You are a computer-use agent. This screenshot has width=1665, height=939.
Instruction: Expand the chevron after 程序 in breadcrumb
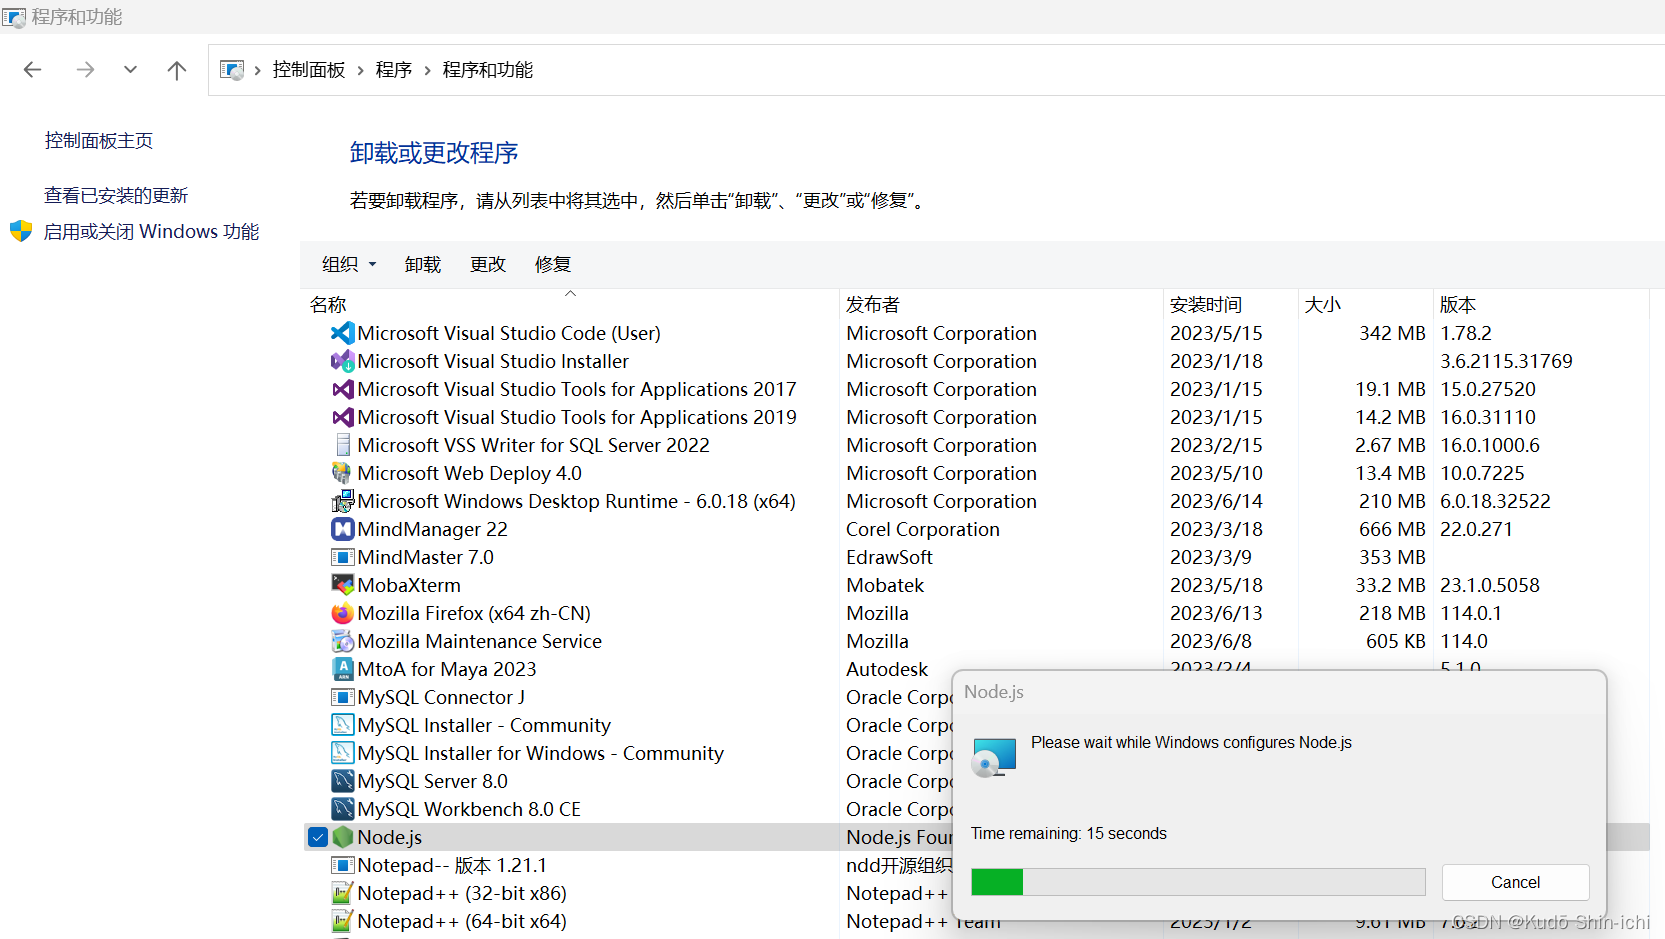pos(428,70)
